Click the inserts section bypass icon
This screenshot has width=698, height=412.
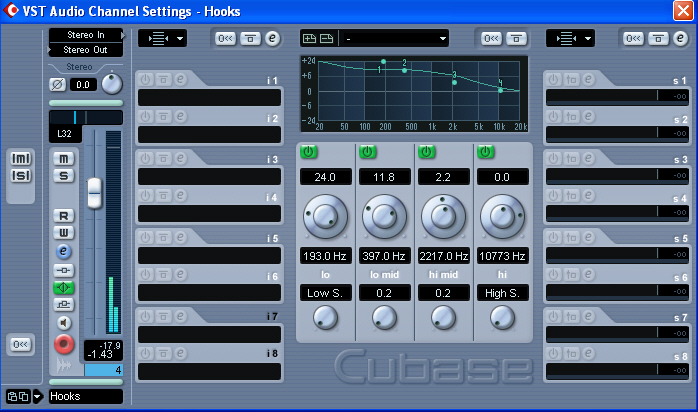tap(251, 39)
